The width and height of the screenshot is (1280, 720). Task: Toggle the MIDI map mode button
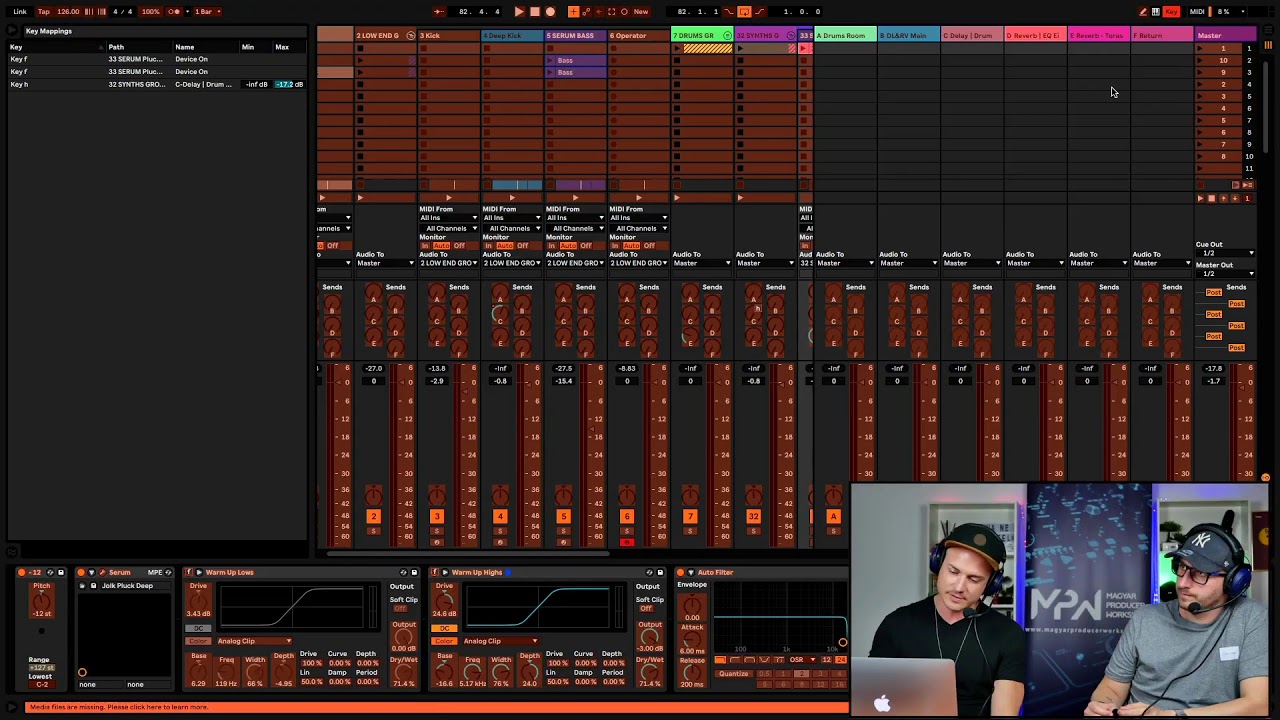[1196, 11]
